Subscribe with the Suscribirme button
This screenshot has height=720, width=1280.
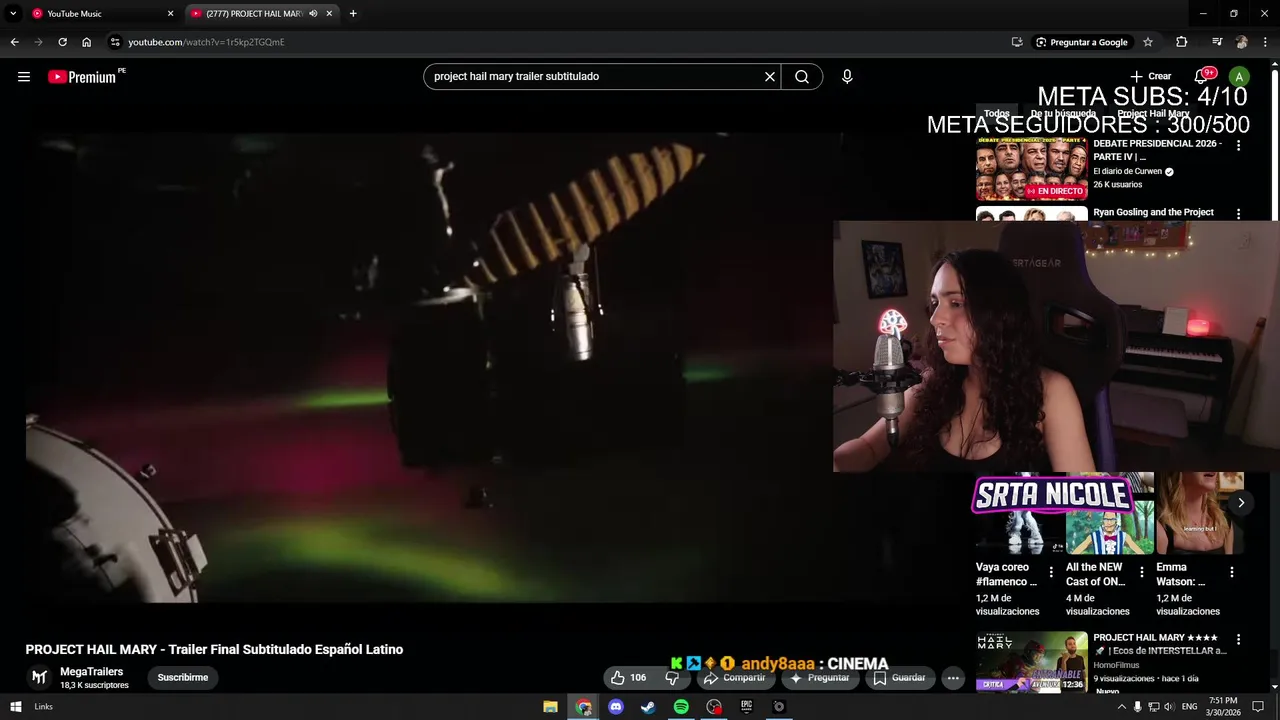coord(183,677)
